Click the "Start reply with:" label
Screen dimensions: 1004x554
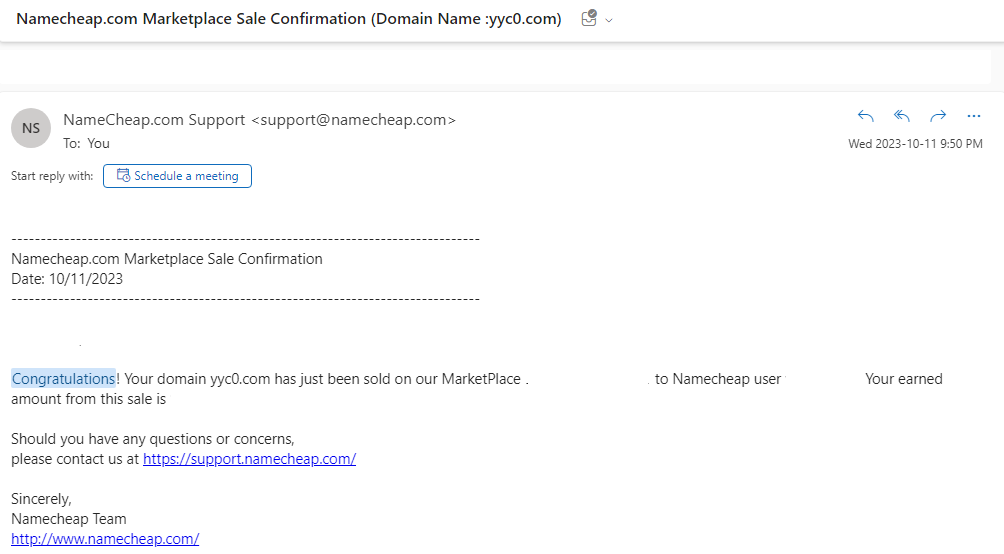coord(52,176)
